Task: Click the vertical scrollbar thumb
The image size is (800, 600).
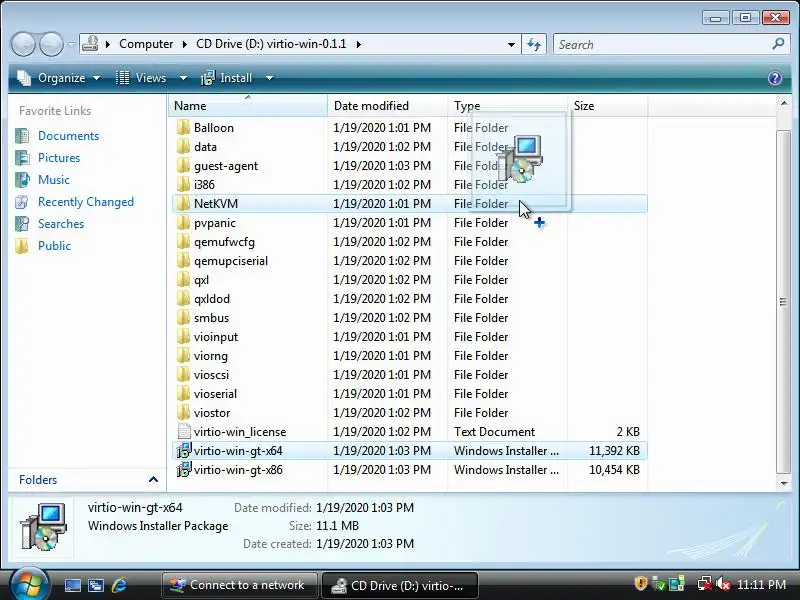Action: 783,301
